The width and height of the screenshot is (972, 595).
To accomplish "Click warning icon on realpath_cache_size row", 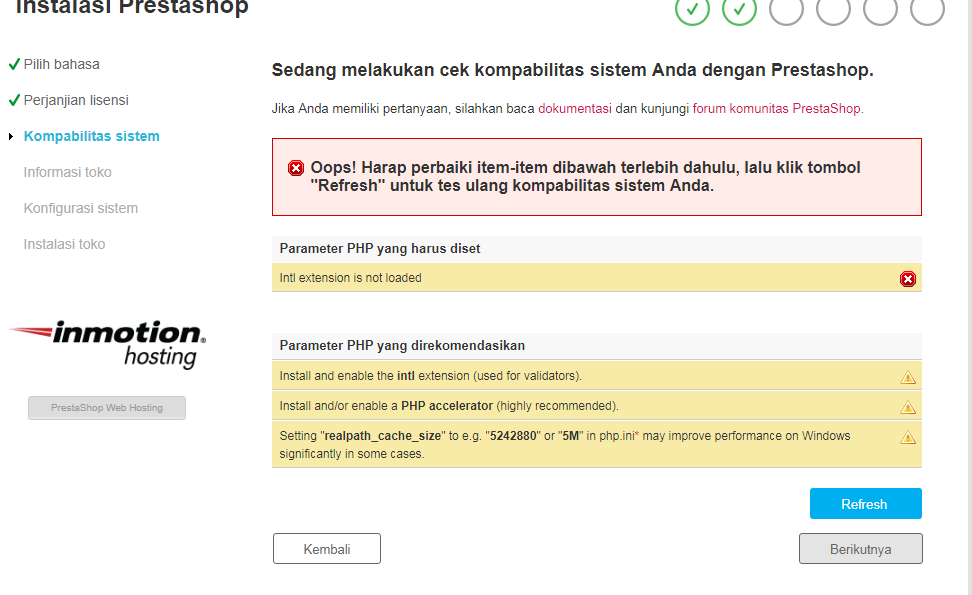I will (908, 438).
